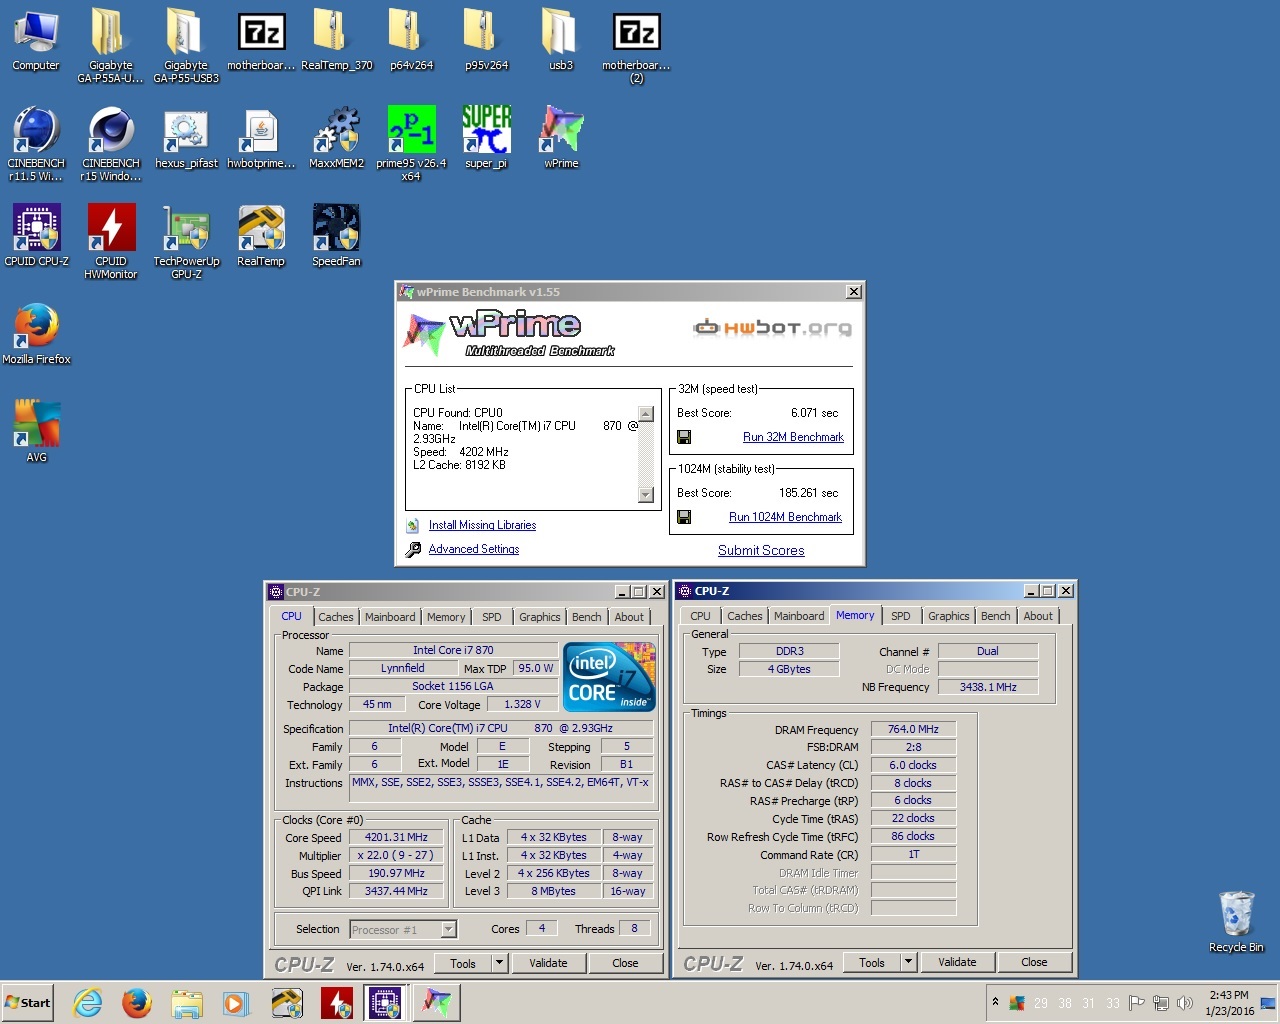Open the Start menu
This screenshot has height=1024, width=1280.
(28, 1003)
